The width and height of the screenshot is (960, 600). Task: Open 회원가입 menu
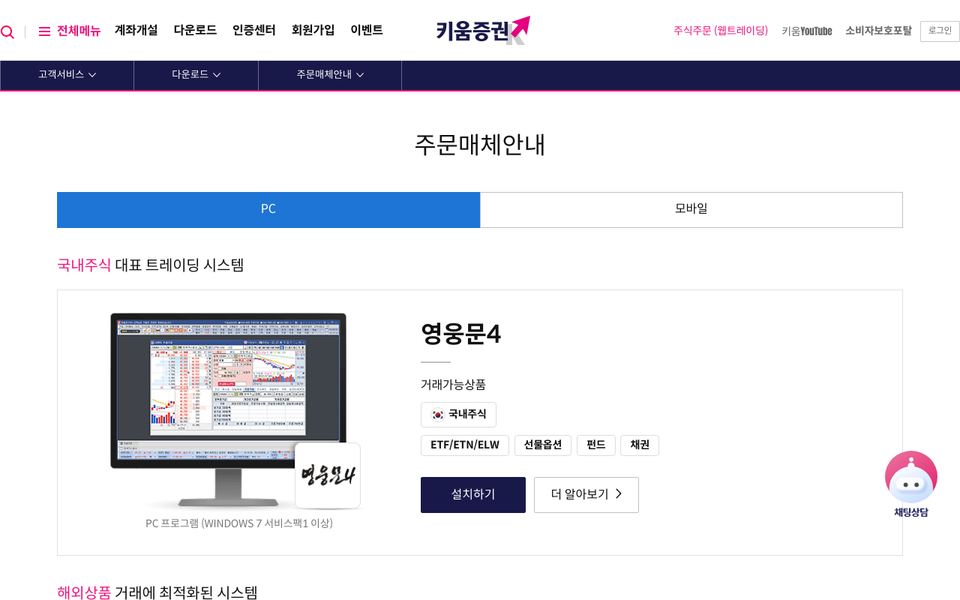pyautogui.click(x=313, y=30)
